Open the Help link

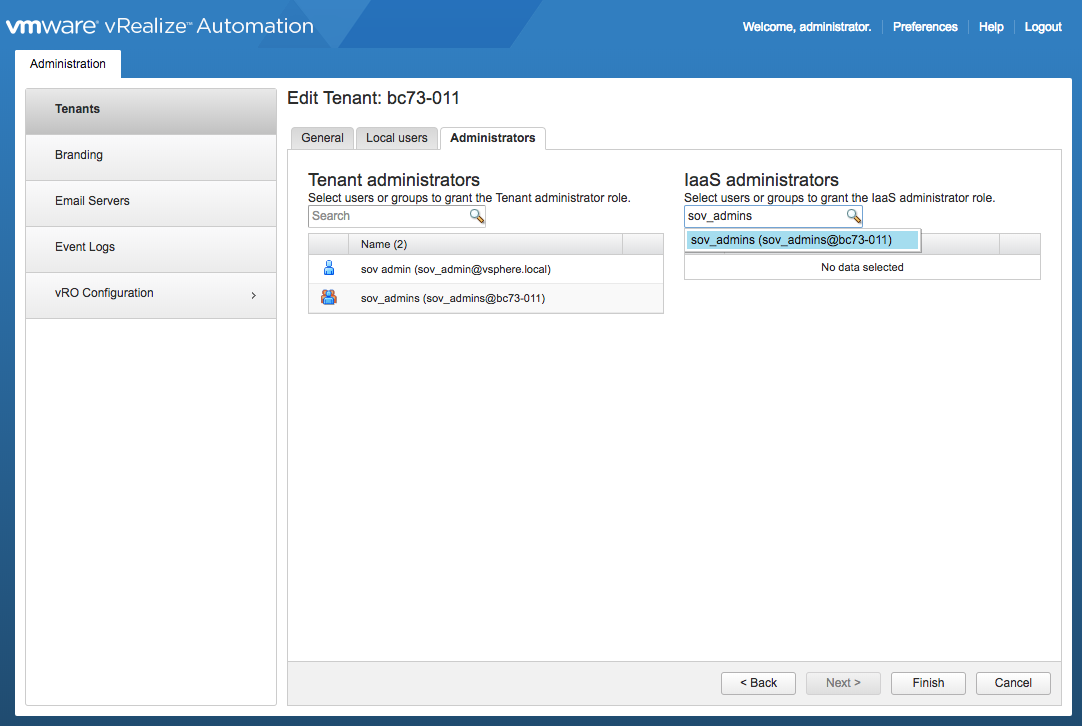point(991,27)
